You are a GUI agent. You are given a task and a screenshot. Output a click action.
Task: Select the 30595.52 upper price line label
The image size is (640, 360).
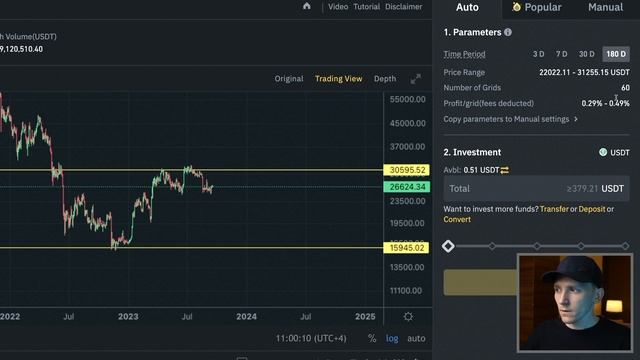407,170
